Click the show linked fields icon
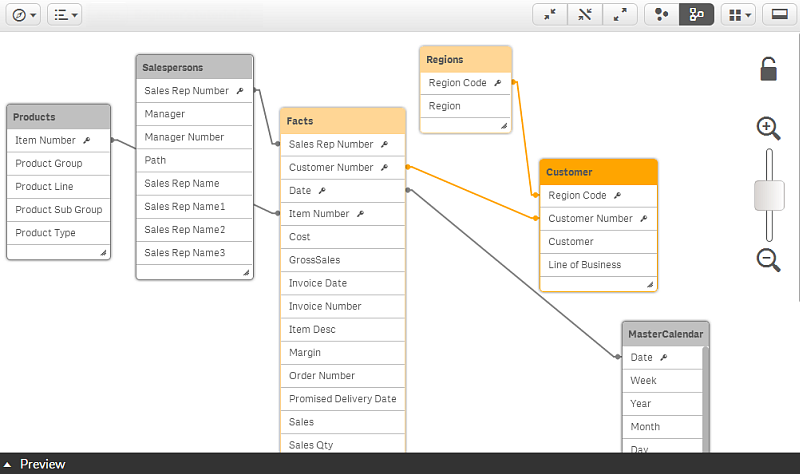 pos(586,15)
